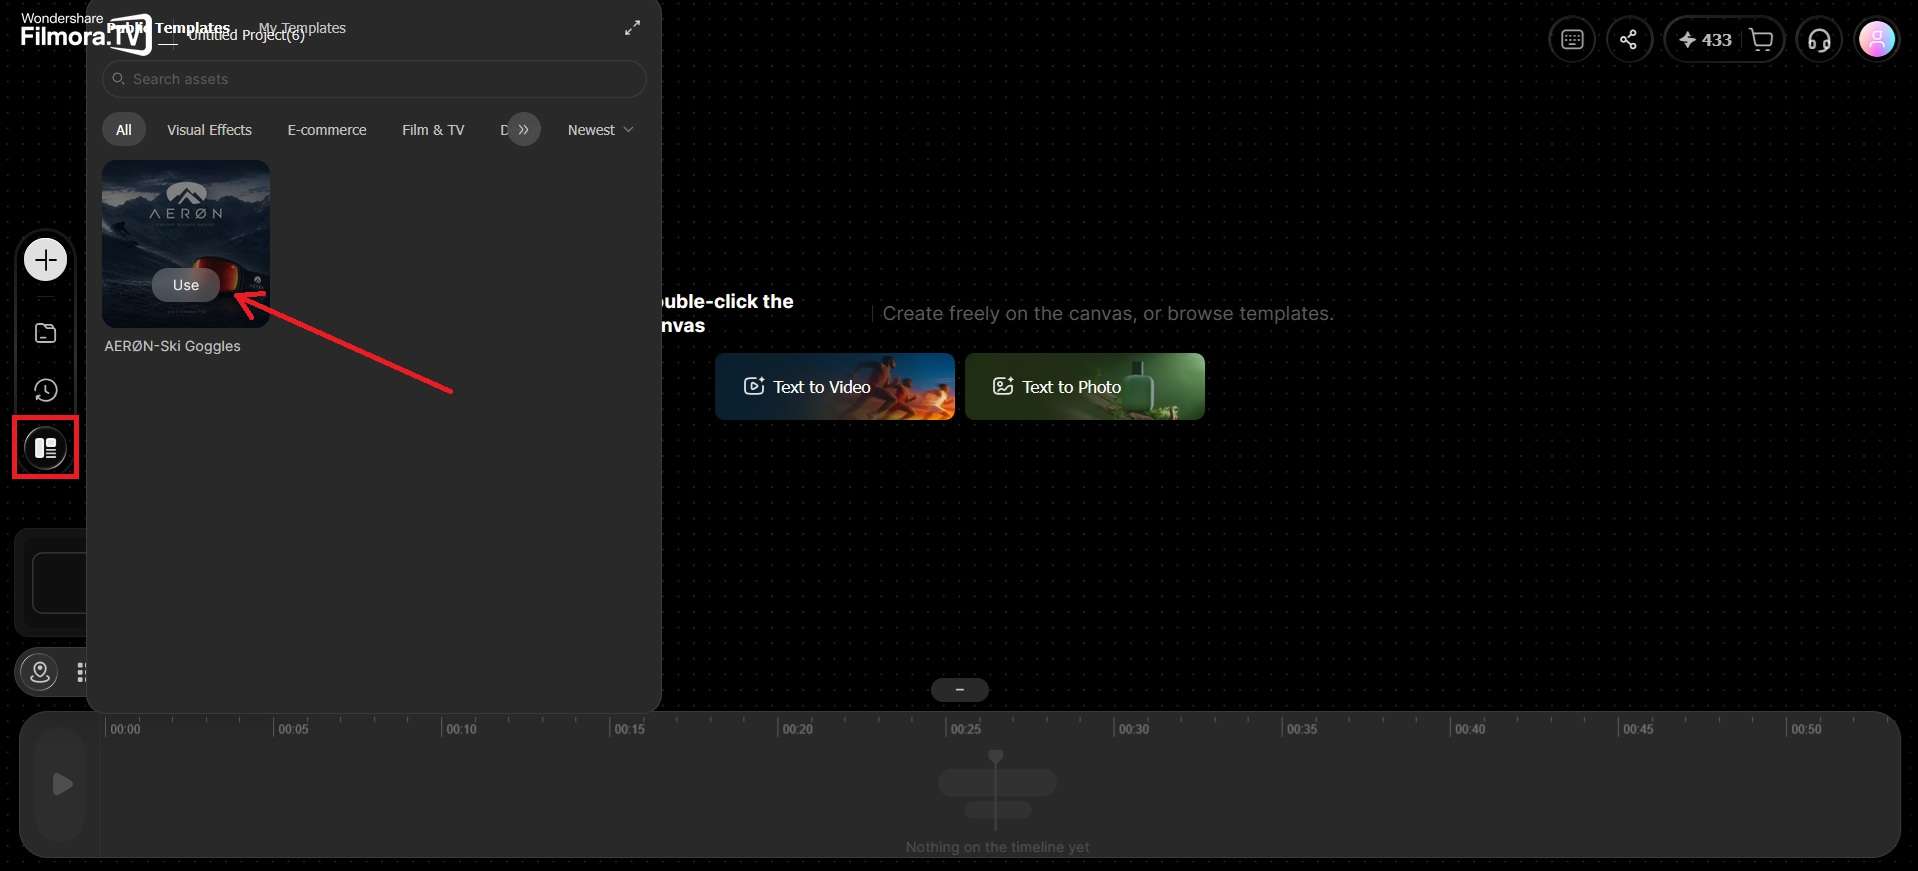Select the All category filter

coord(124,130)
